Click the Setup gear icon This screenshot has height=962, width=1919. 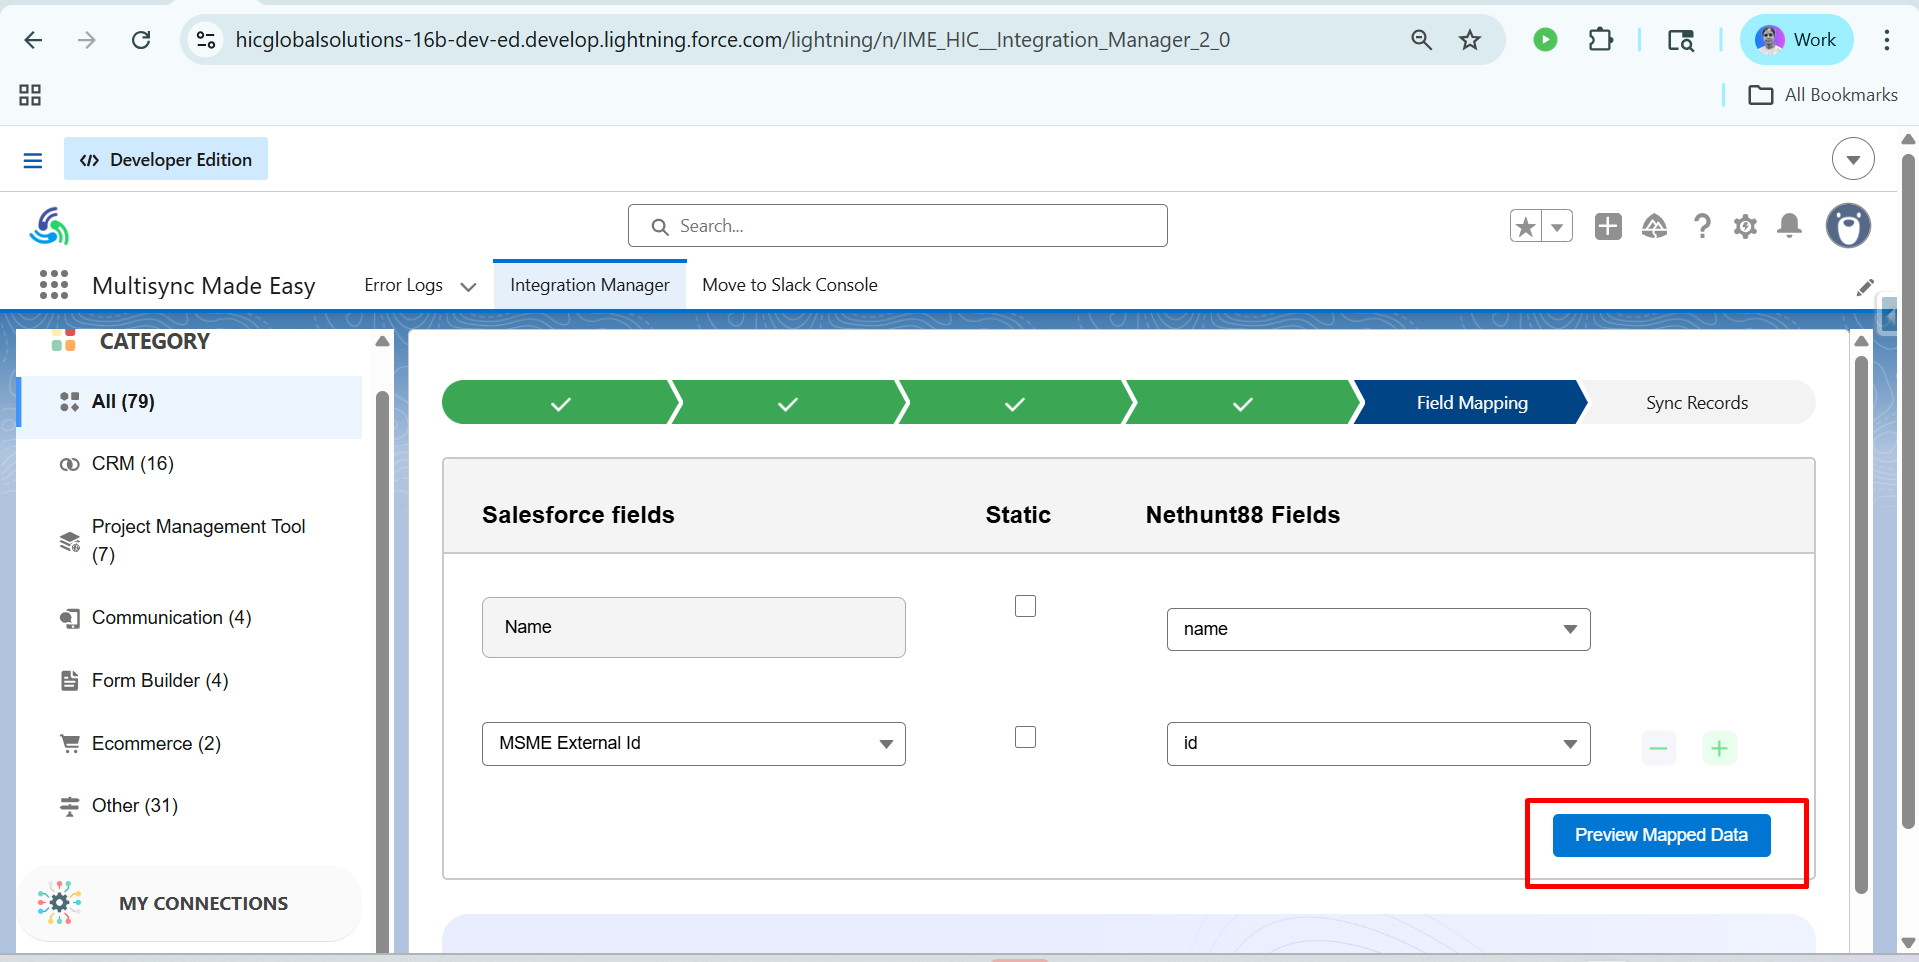(x=1745, y=227)
